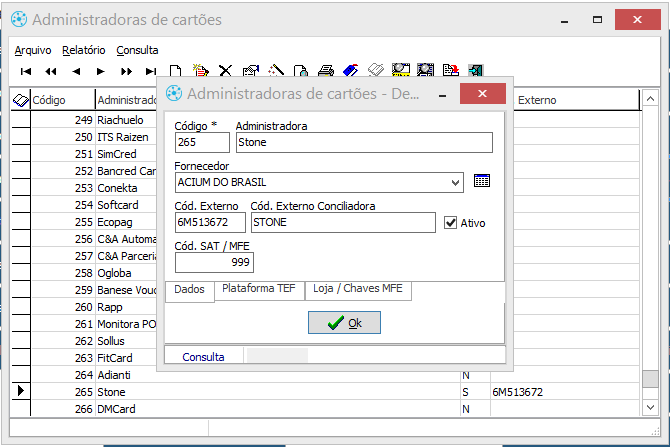Click the Administradora column header in grid

126,100
